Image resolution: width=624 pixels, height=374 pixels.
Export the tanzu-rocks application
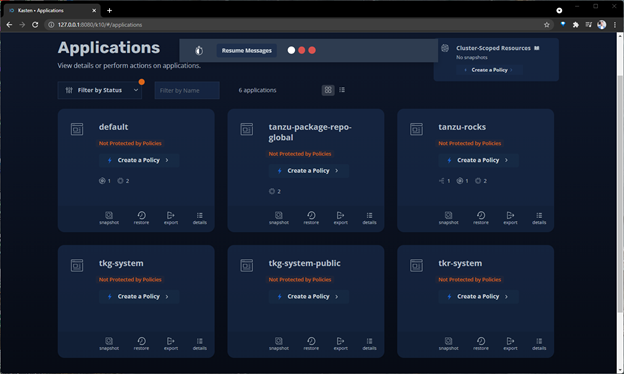(510, 218)
